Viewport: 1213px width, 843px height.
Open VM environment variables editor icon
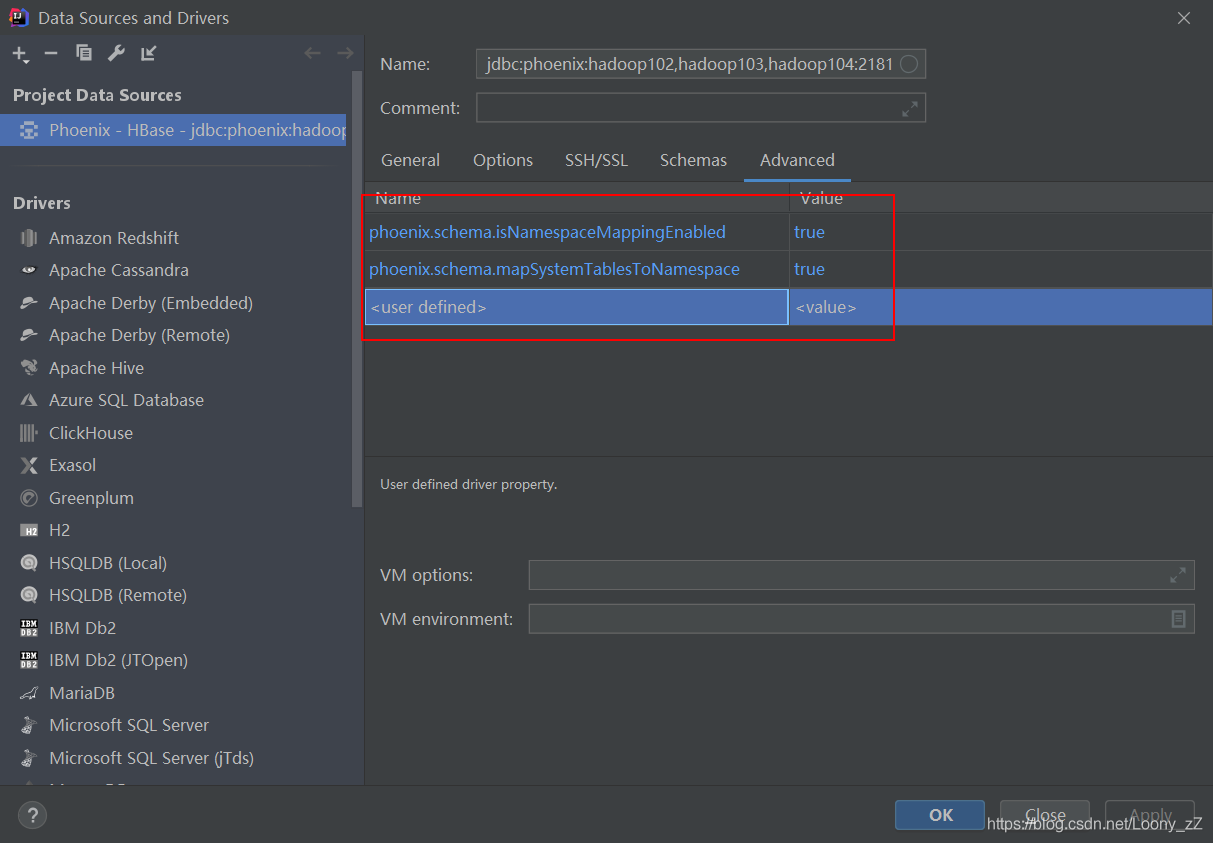coord(1178,619)
